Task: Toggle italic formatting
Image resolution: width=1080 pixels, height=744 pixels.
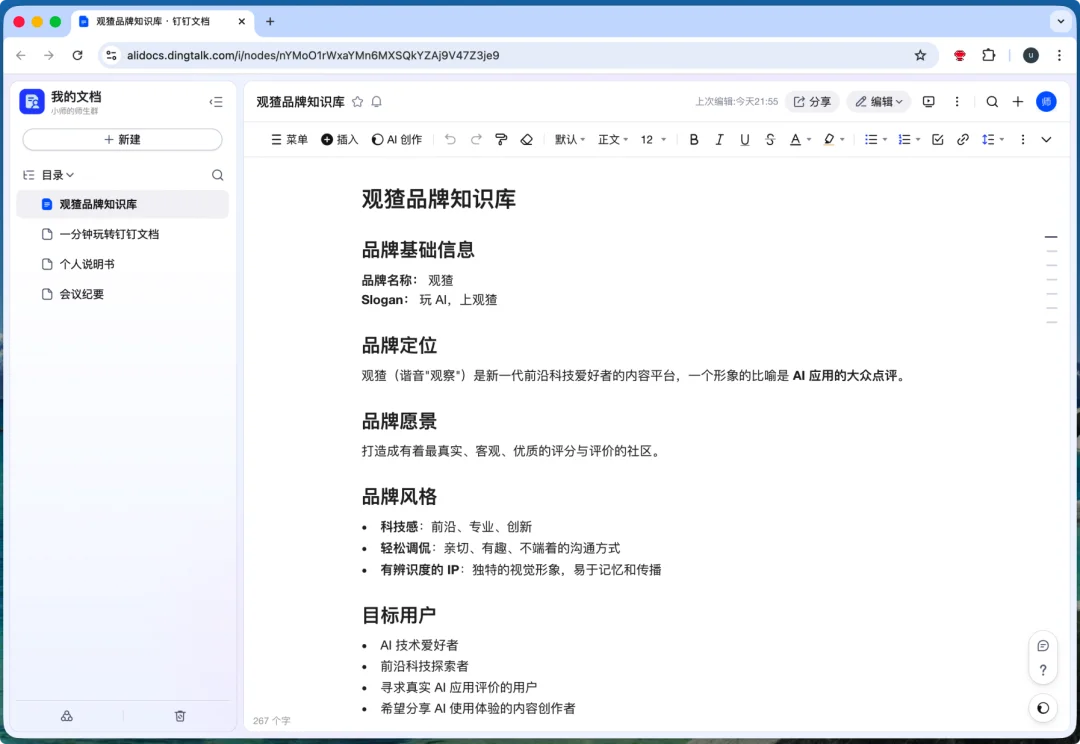Action: click(x=719, y=139)
